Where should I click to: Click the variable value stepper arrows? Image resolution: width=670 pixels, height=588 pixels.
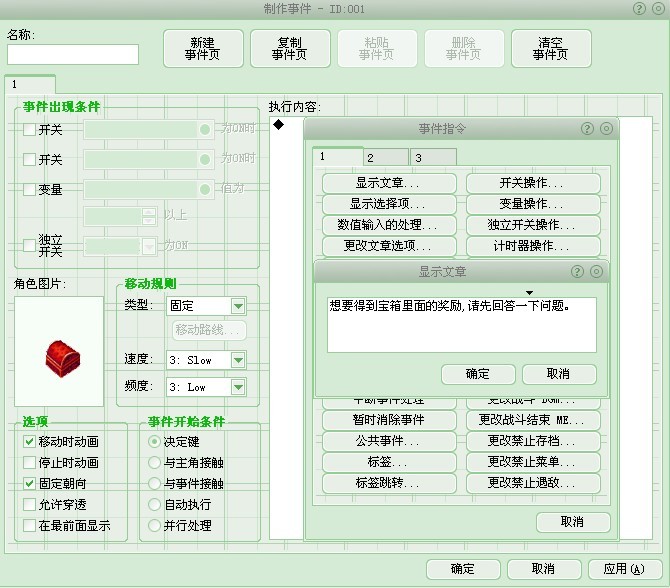(x=149, y=216)
